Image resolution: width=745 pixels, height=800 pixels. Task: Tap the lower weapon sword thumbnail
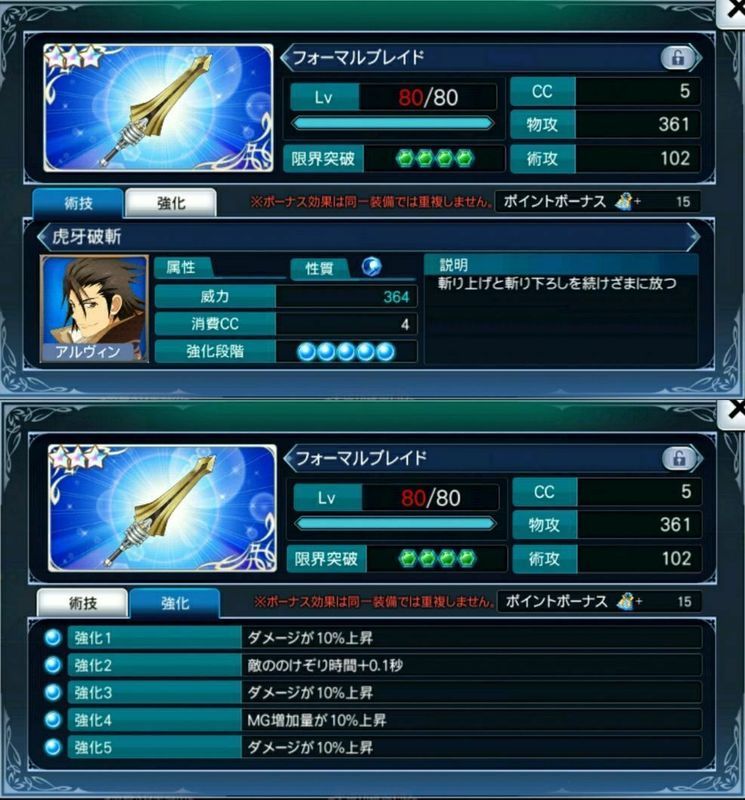tap(162, 508)
